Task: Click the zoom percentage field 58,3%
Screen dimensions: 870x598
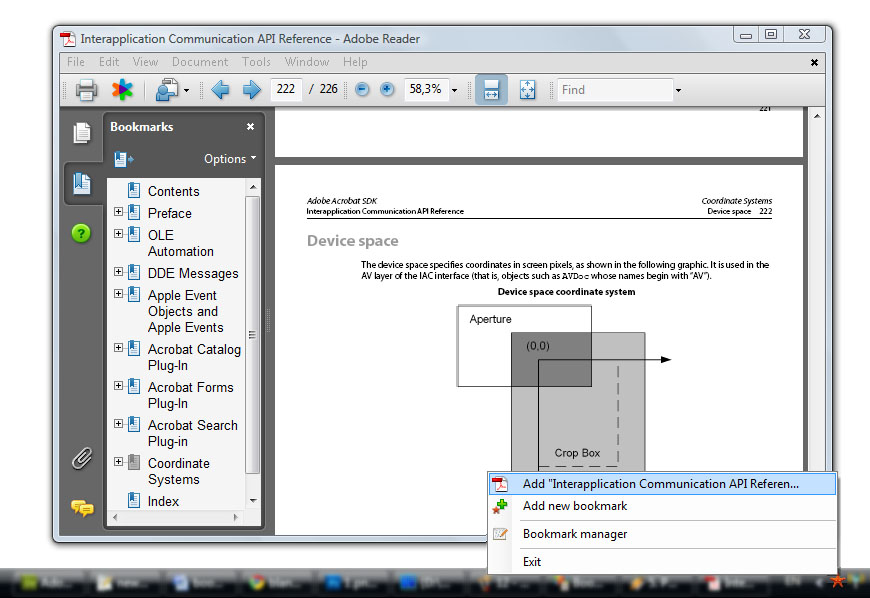Action: tap(426, 89)
